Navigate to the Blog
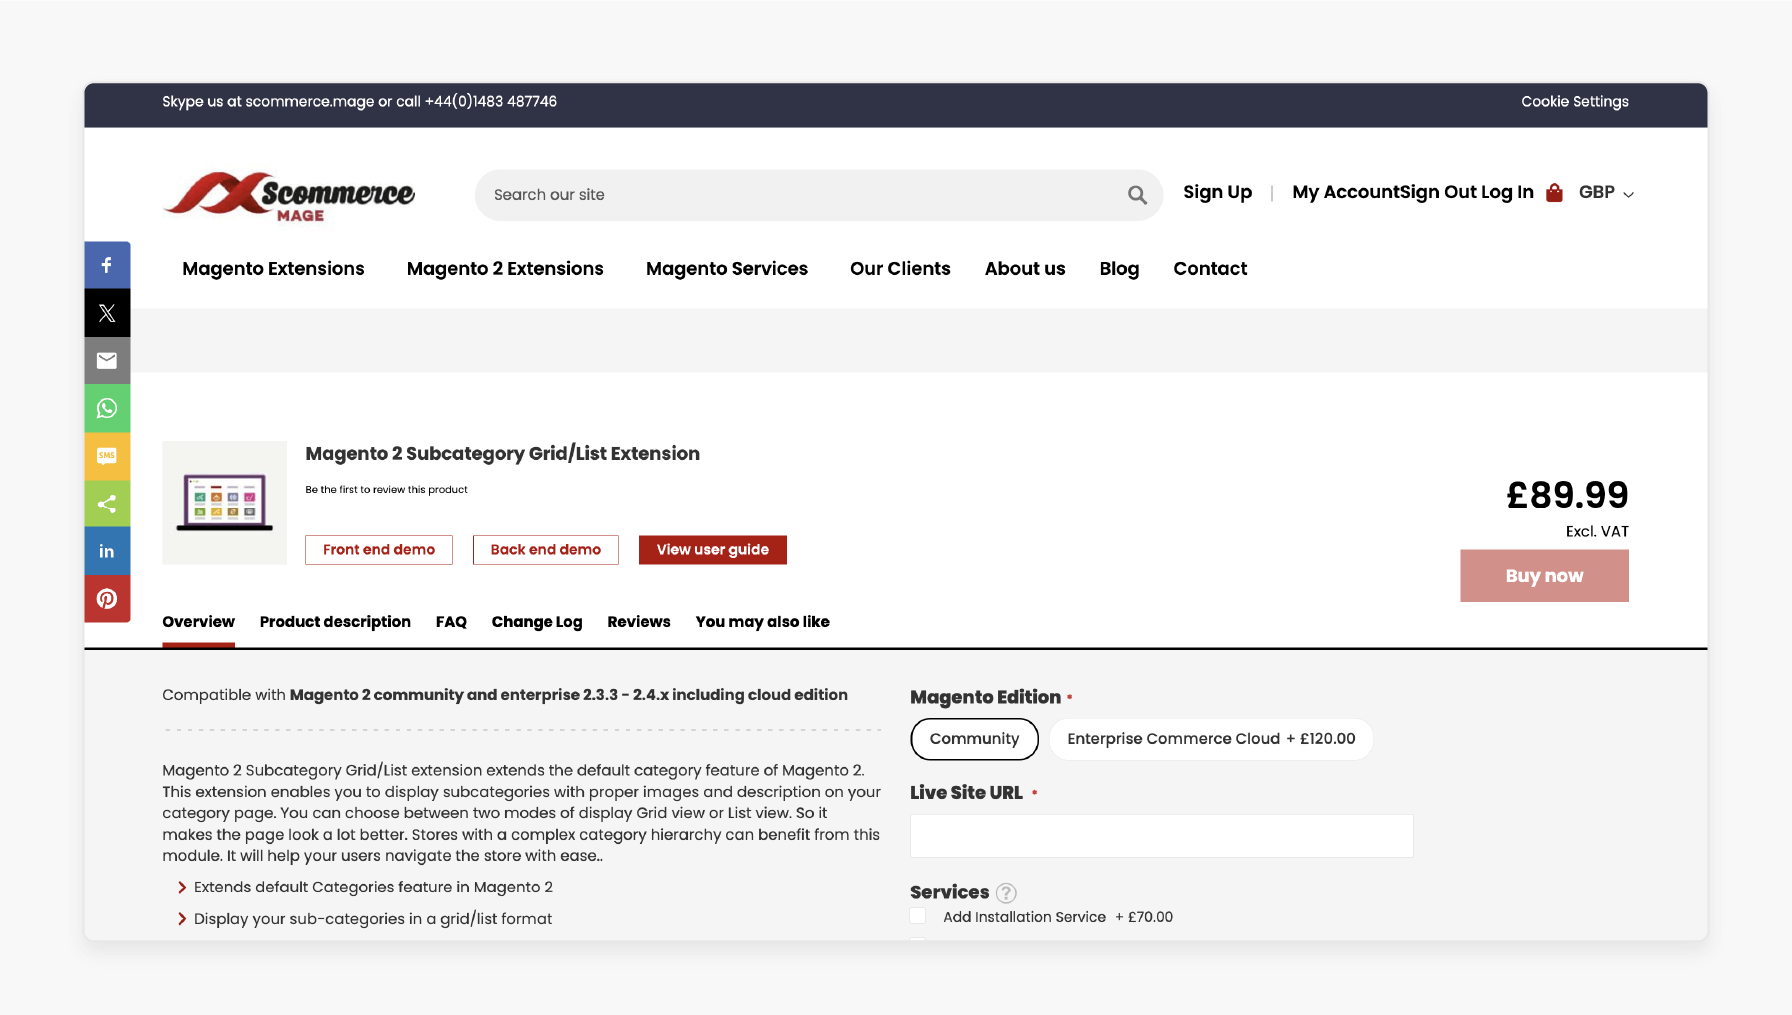 [x=1119, y=269]
